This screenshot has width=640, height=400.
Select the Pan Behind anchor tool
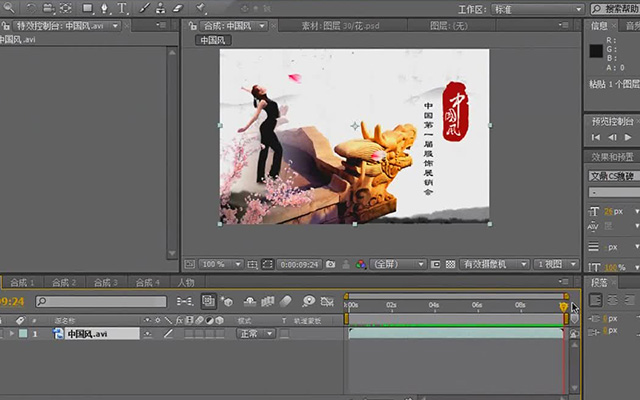click(x=65, y=8)
